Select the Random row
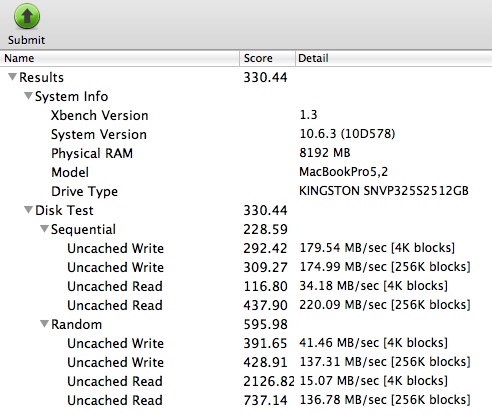This screenshot has height=417, width=492. (x=246, y=324)
